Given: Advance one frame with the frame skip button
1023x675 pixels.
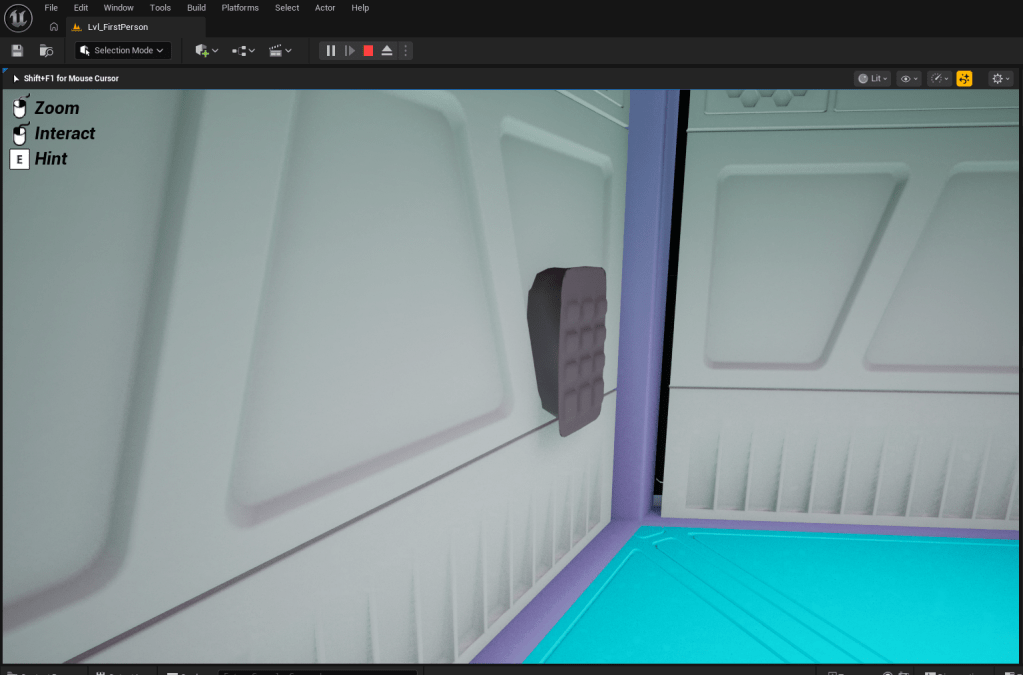Looking at the screenshot, I should pos(349,50).
